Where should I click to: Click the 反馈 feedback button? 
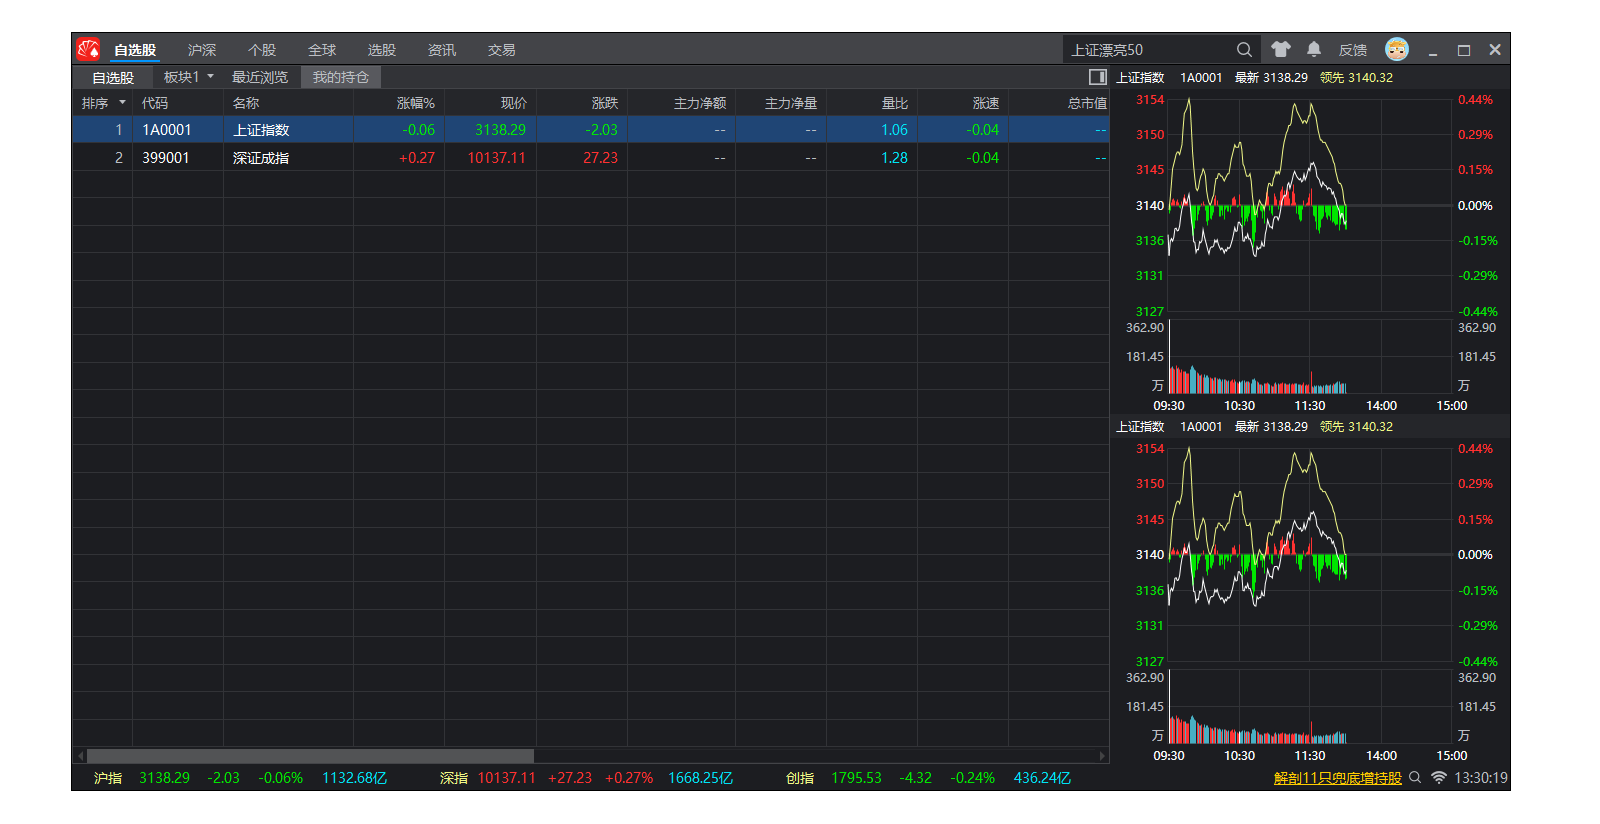click(1353, 50)
